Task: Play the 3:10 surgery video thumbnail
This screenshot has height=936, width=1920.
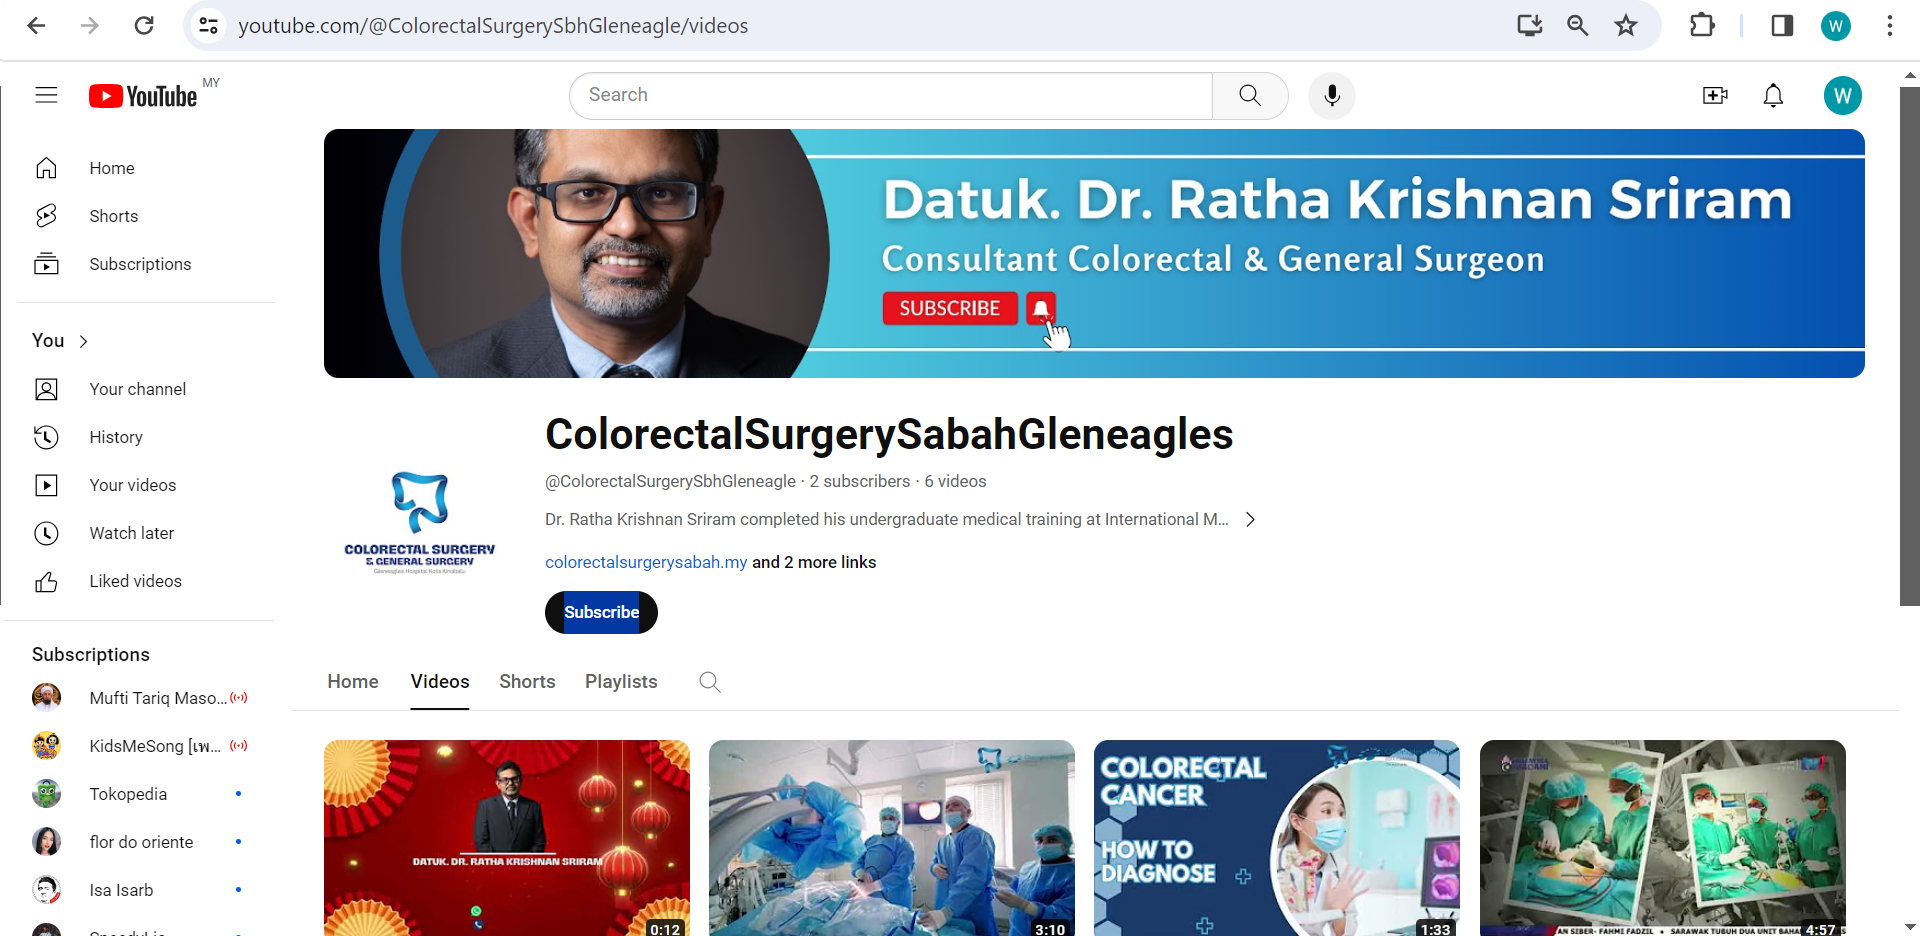Action: 892,838
